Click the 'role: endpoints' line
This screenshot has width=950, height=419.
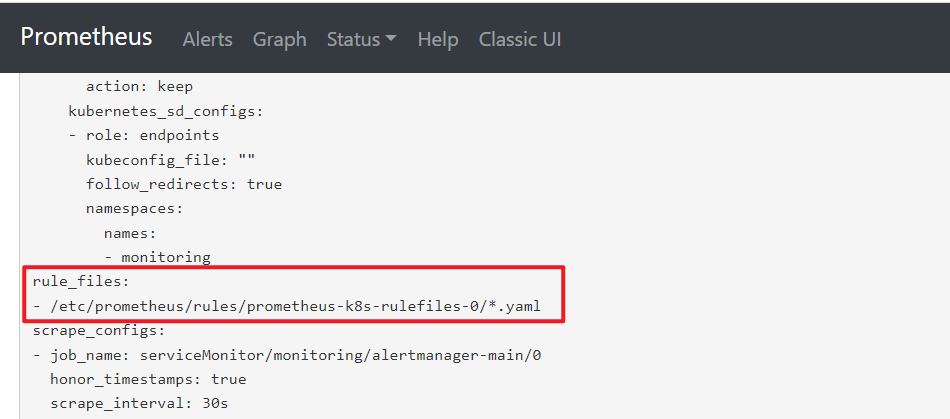pyautogui.click(x=143, y=135)
